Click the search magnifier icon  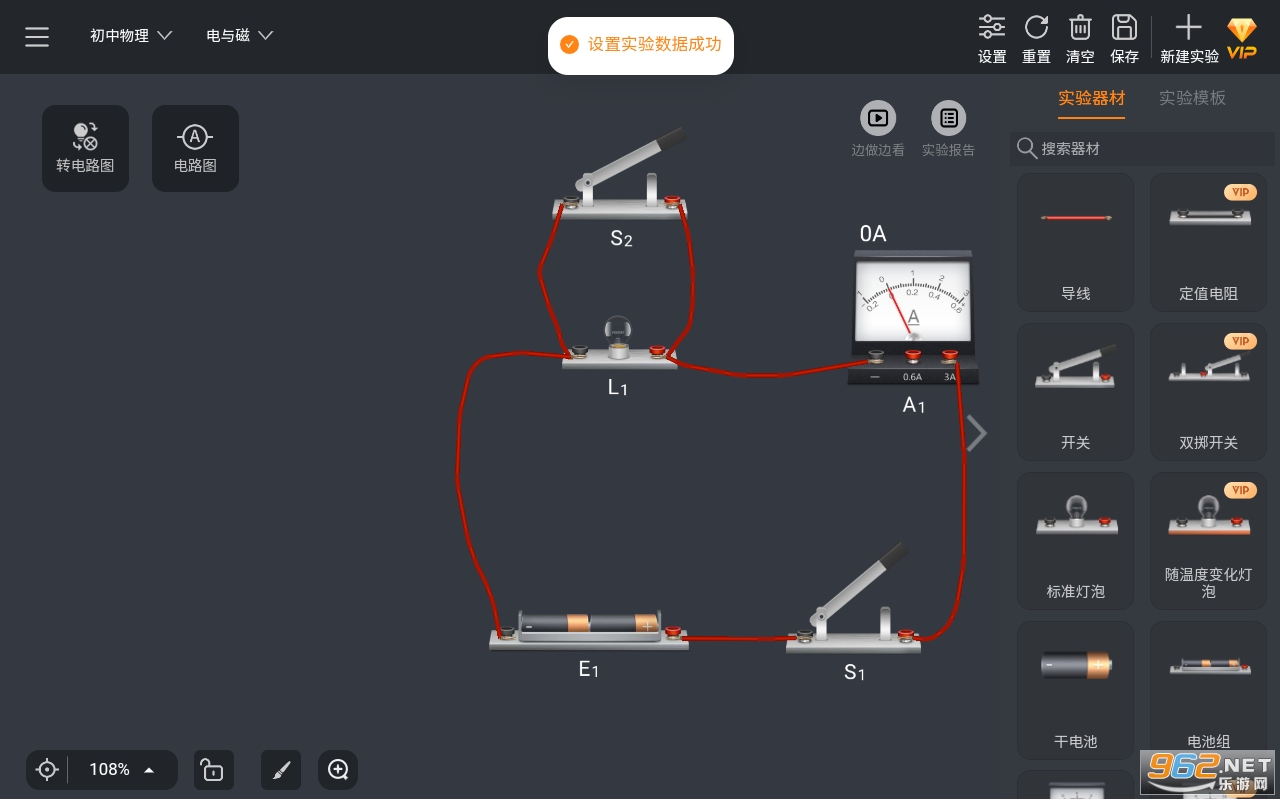coord(1026,148)
